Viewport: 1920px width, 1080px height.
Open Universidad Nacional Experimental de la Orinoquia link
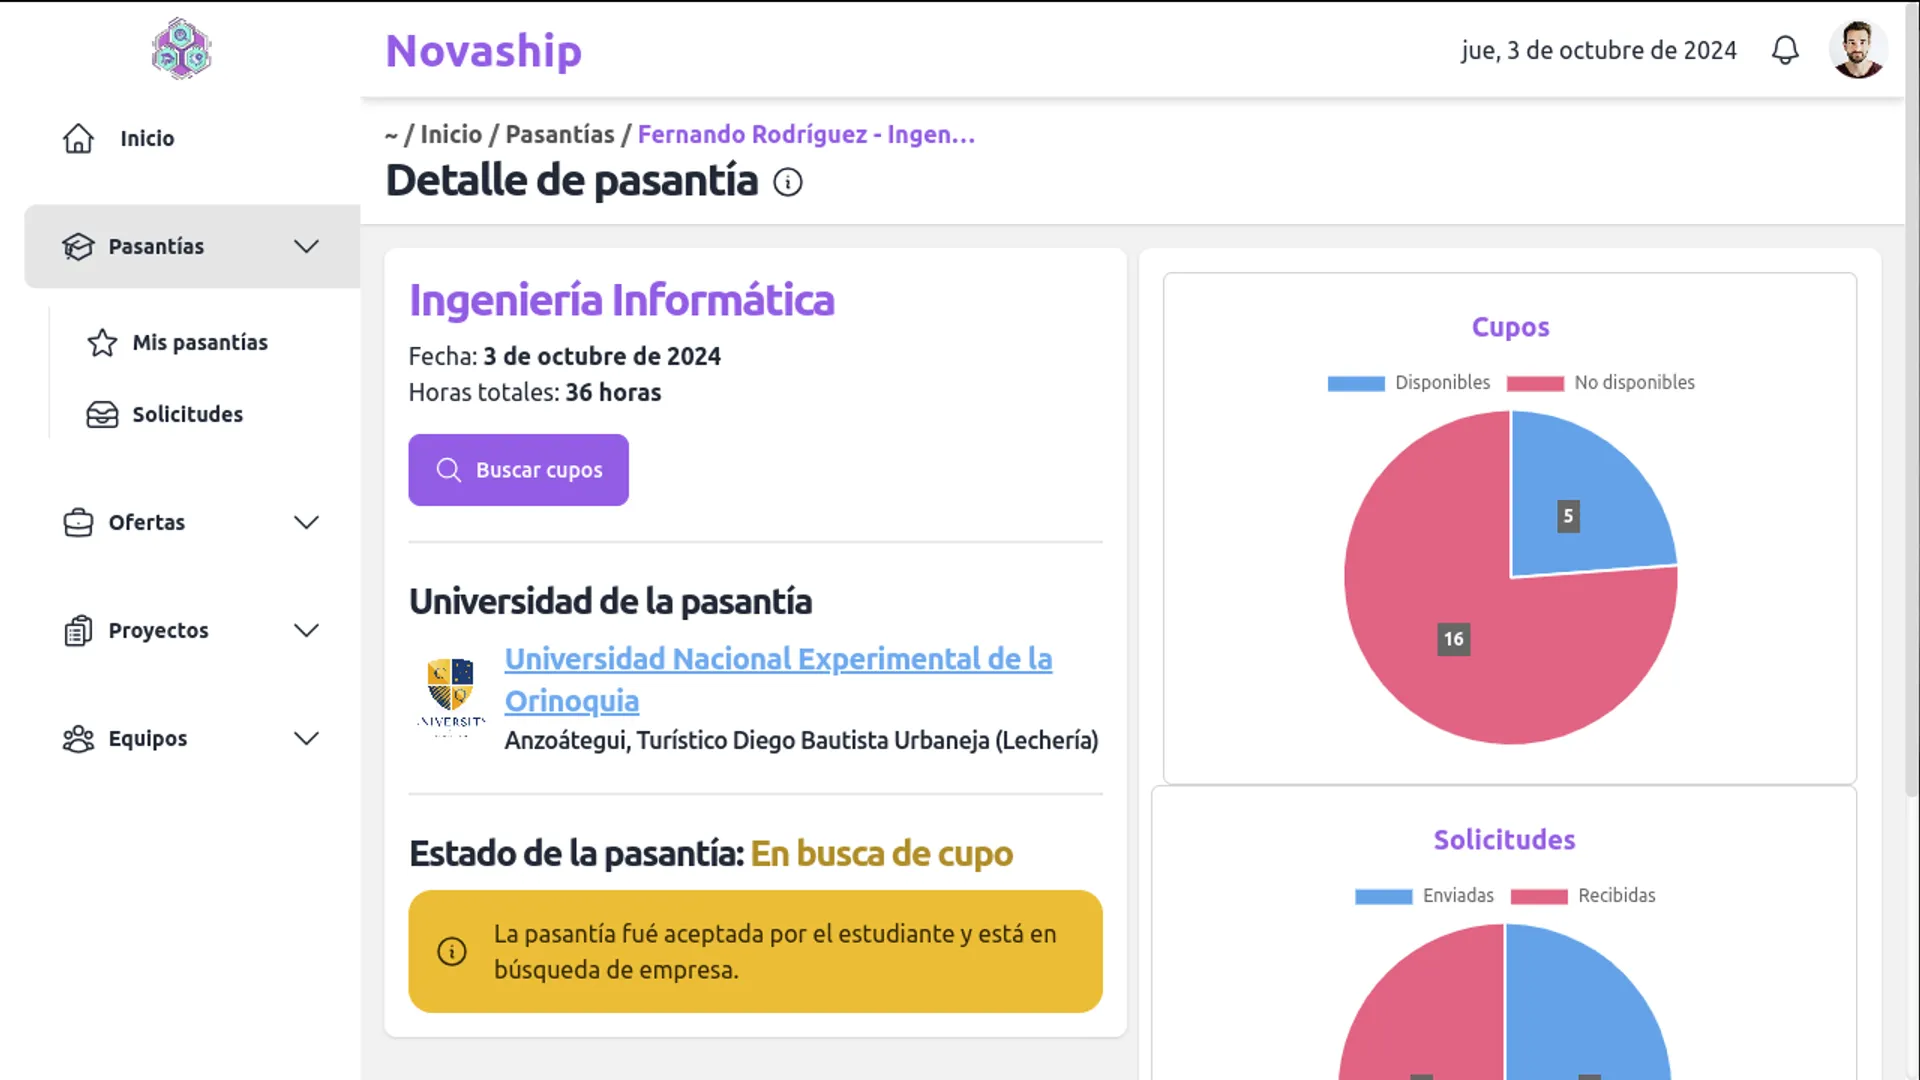(778, 680)
